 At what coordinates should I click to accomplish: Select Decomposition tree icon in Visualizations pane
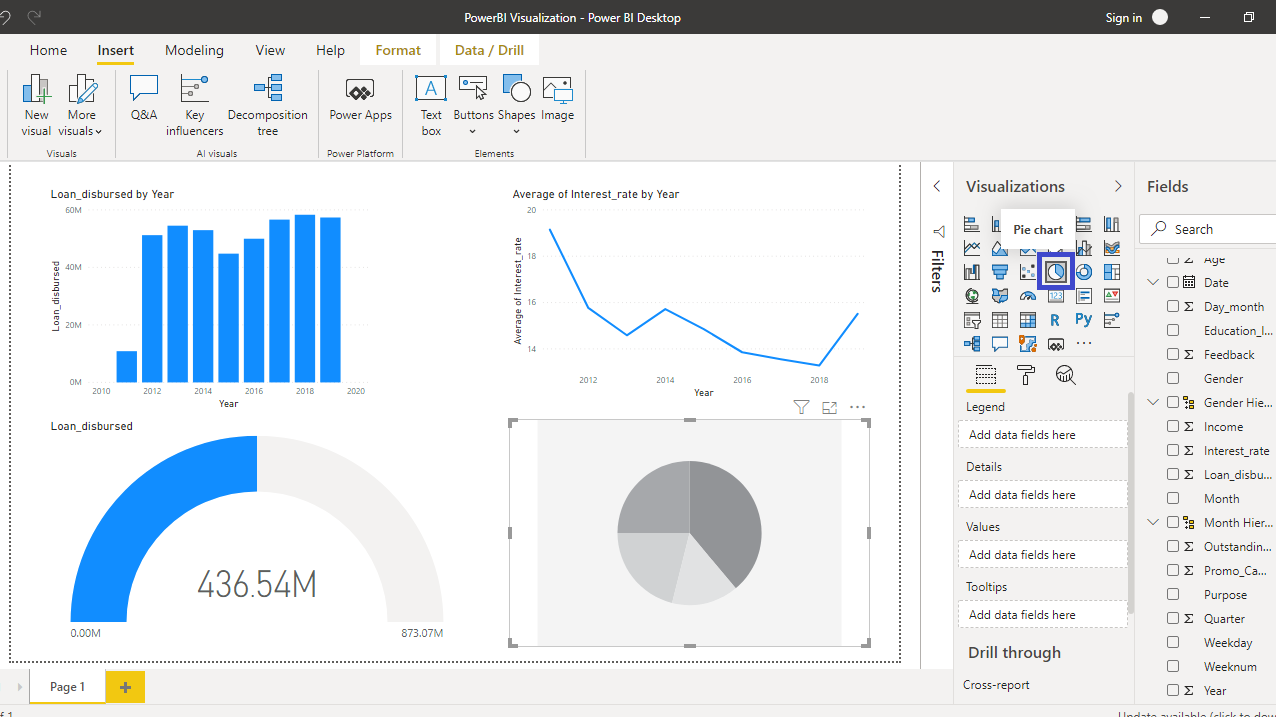pyautogui.click(x=972, y=344)
